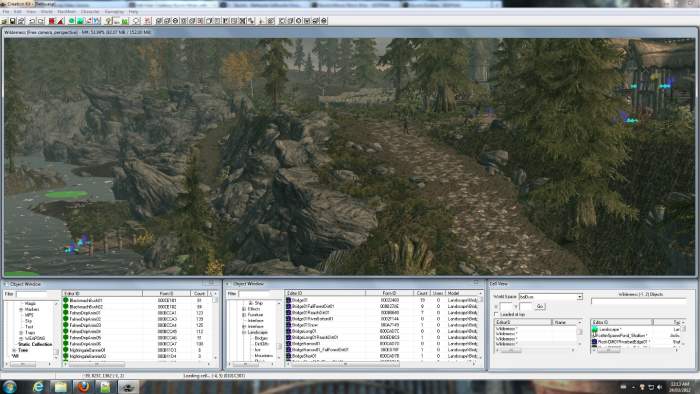The width and height of the screenshot is (700, 394).
Task: Select the BridgeLong01 row
Action: click(x=382, y=331)
